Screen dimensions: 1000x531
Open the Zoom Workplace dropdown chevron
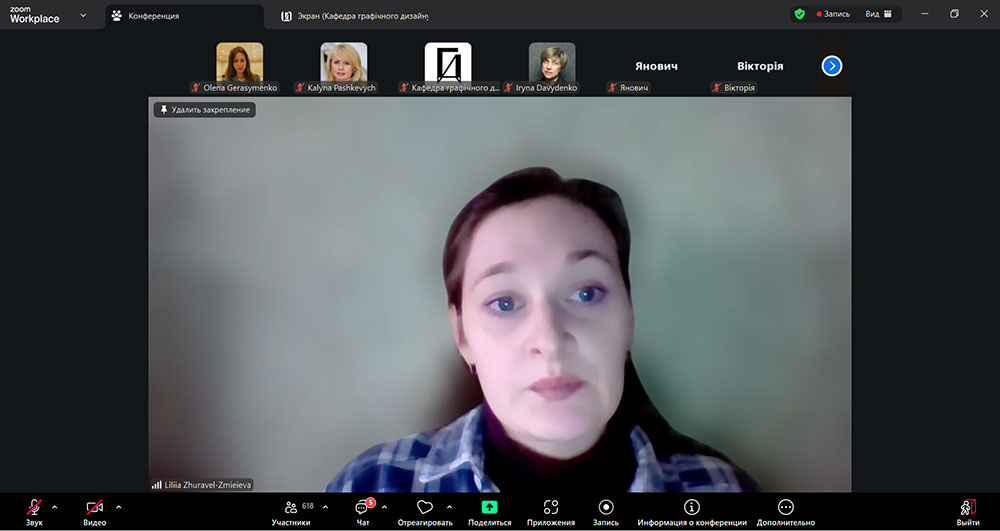pos(82,15)
